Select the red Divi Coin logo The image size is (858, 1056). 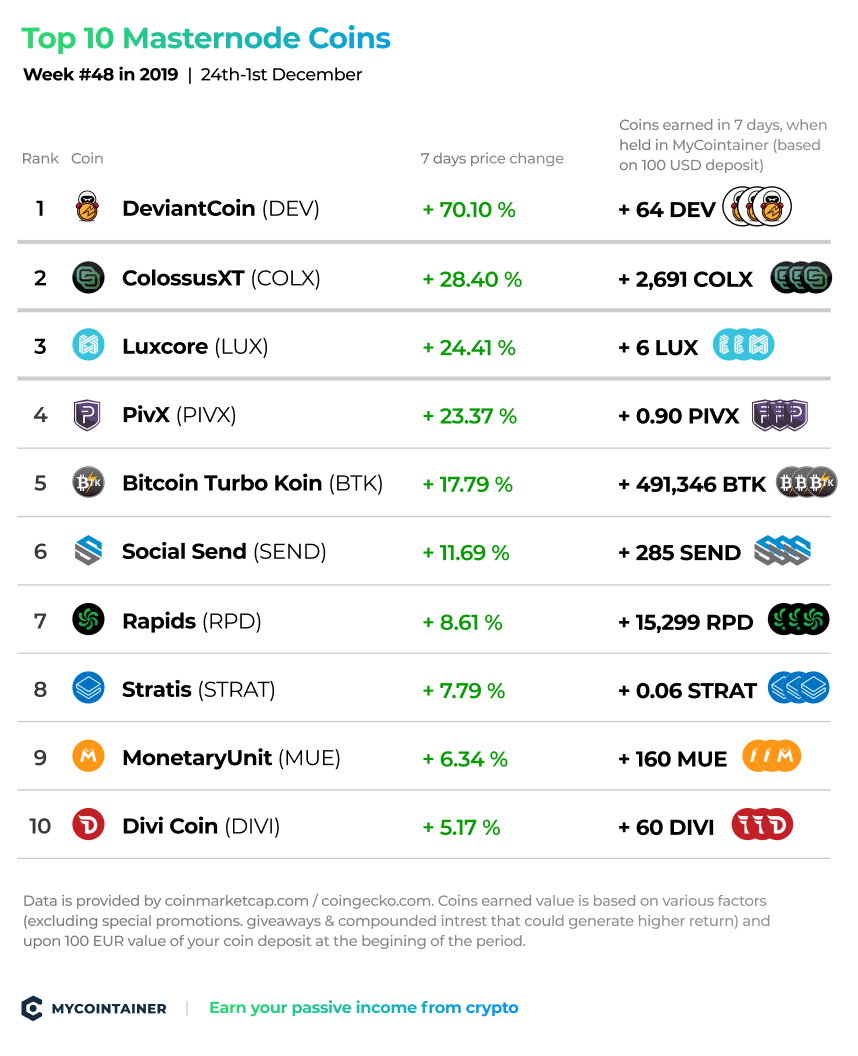tap(88, 824)
